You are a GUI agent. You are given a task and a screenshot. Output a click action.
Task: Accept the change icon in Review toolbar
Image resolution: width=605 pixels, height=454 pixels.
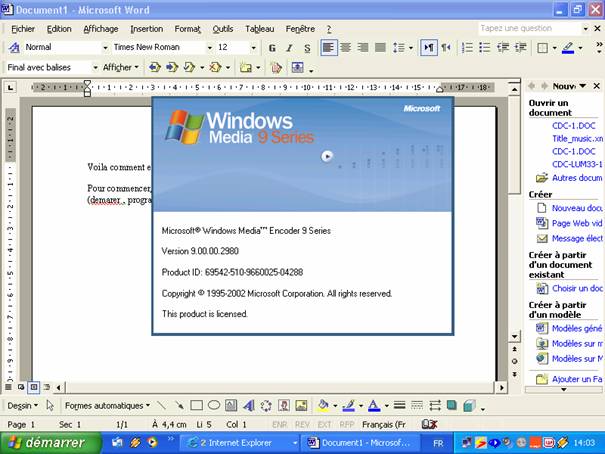(x=189, y=68)
